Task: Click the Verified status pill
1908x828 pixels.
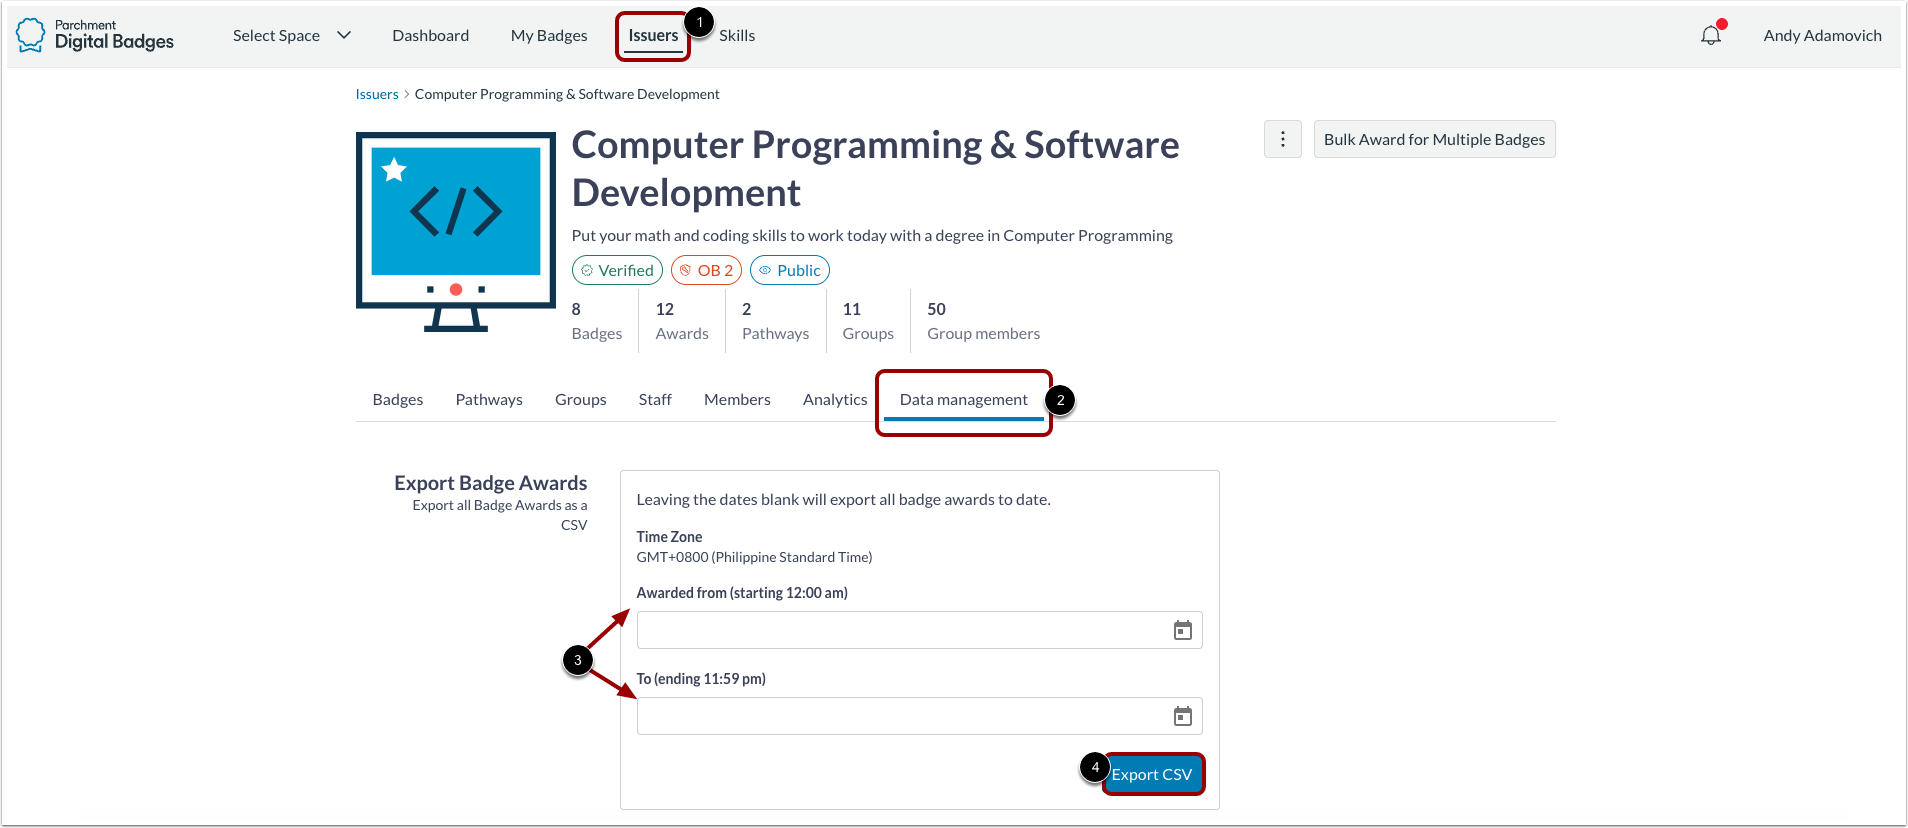Action: (x=617, y=270)
